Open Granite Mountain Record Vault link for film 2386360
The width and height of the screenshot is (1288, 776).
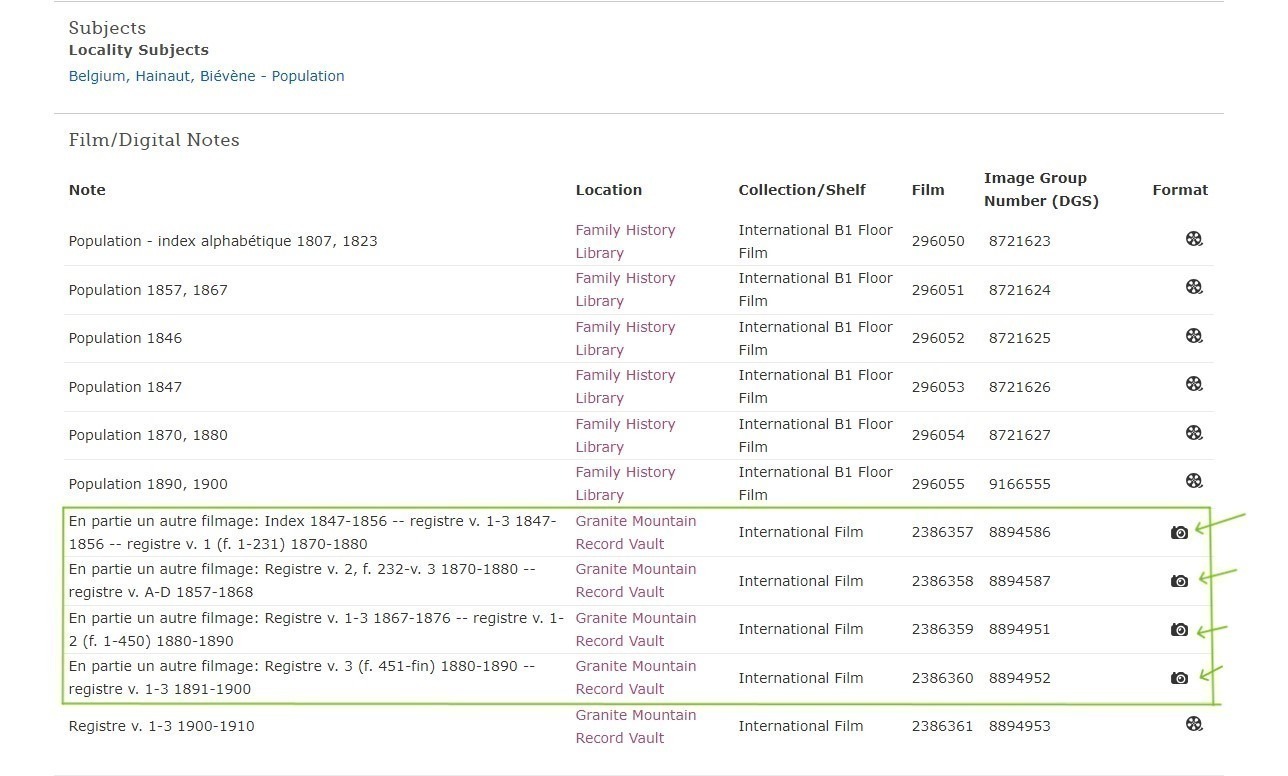635,677
